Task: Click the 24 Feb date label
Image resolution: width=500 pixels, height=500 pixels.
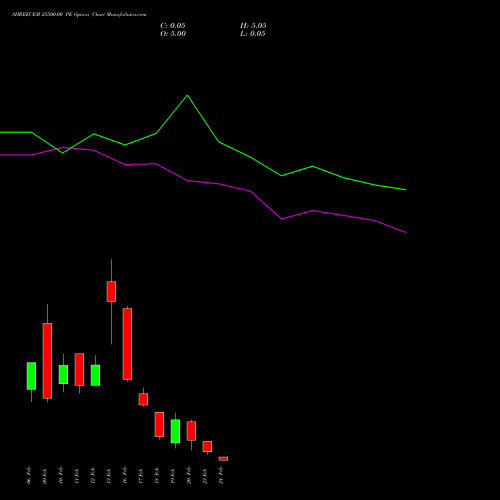Action: click(221, 476)
